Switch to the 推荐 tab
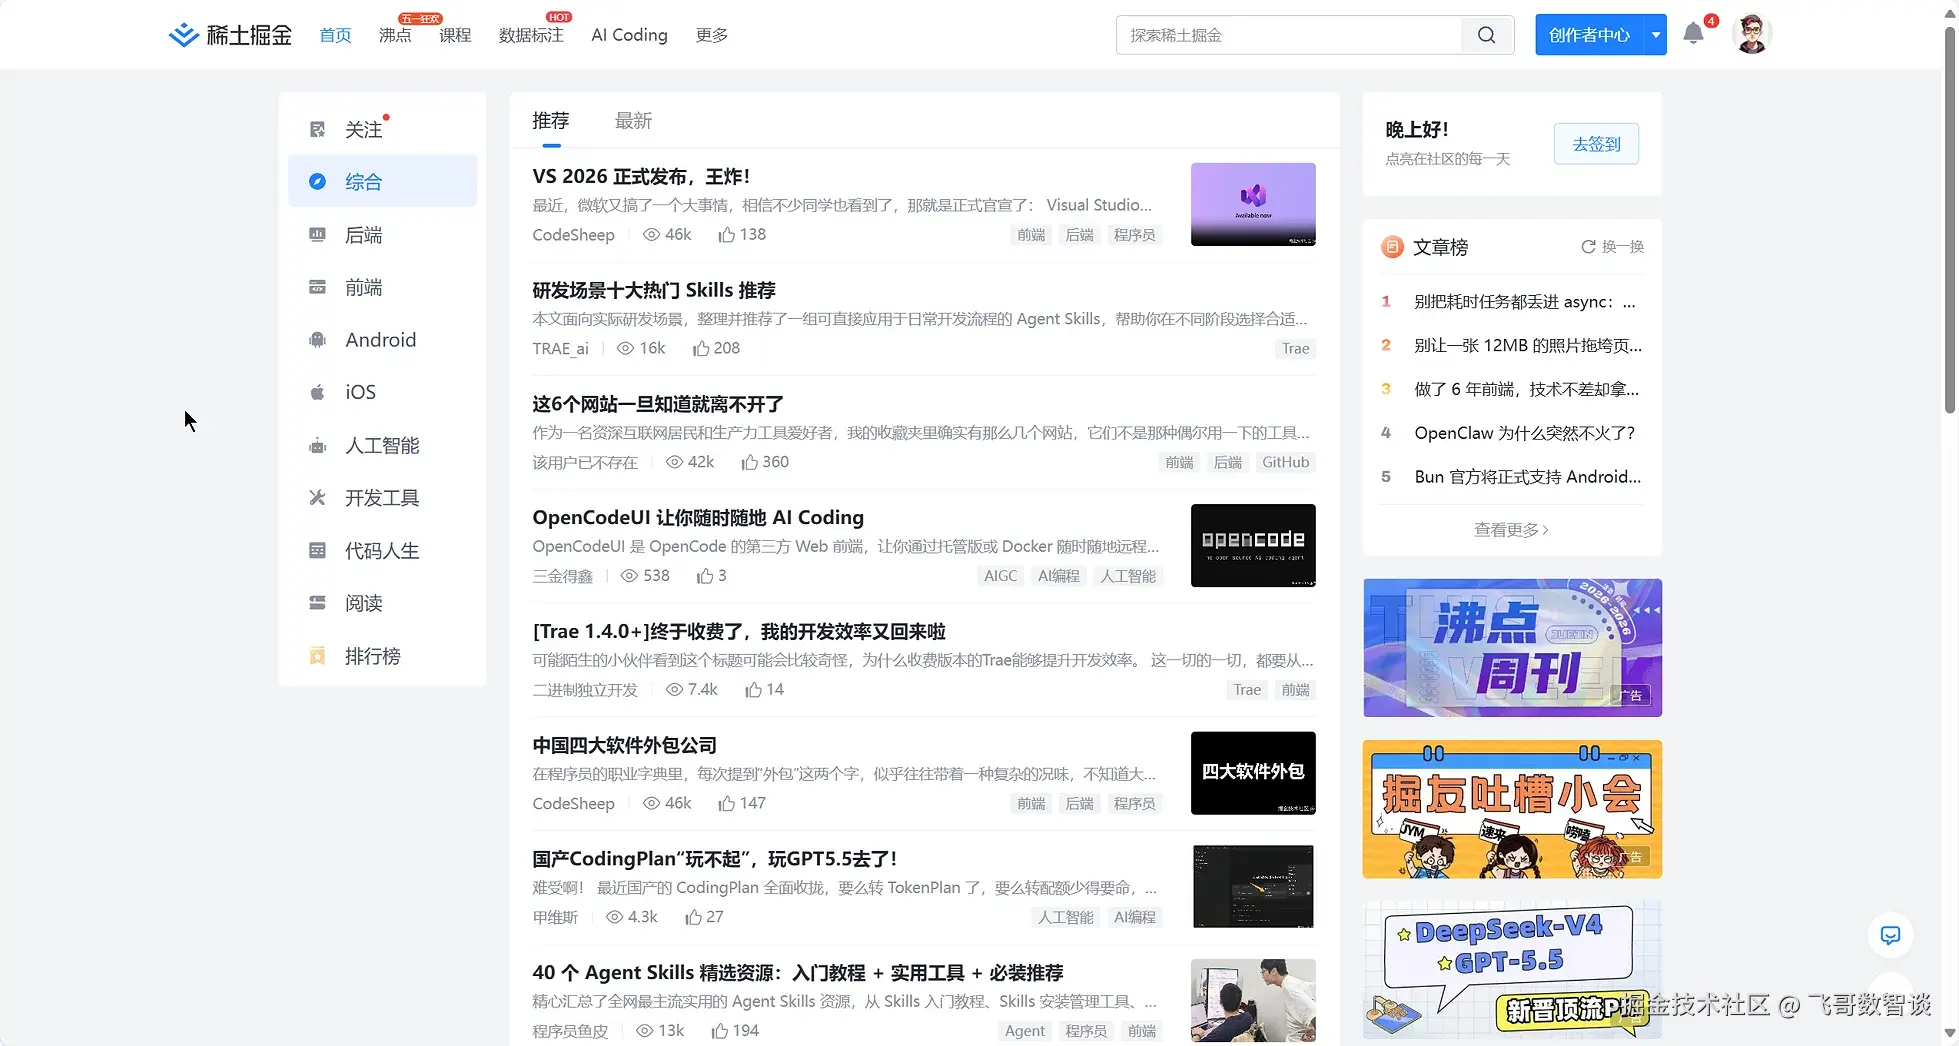 pos(551,121)
